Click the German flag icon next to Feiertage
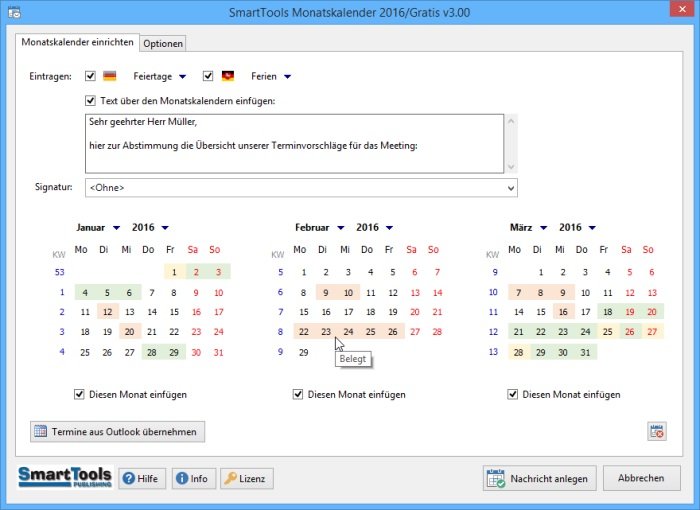700x510 pixels. tap(110, 76)
